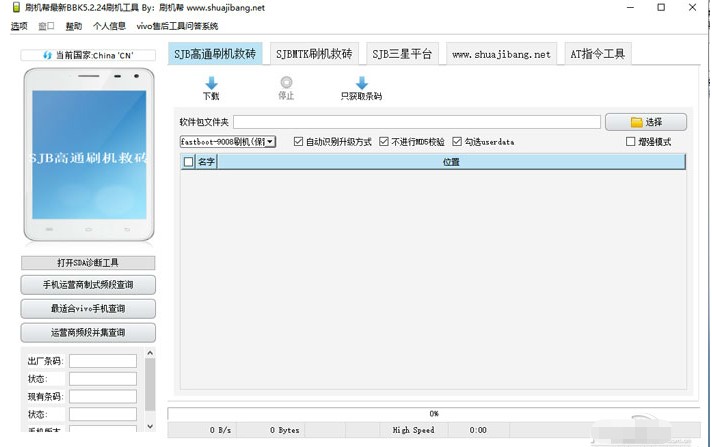The width and height of the screenshot is (712, 447).
Task: Click the 下载 download arrow icon
Action: click(x=211, y=83)
